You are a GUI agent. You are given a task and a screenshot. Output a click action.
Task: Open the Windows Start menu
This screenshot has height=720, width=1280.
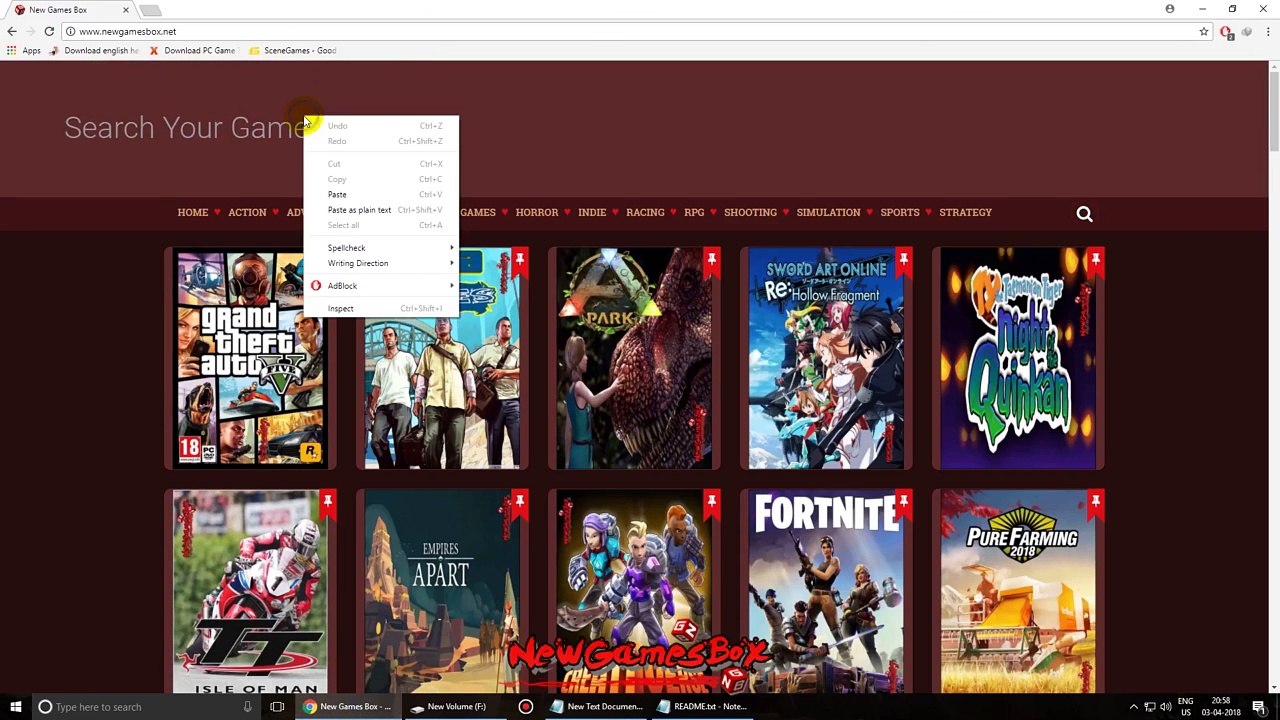click(15, 707)
